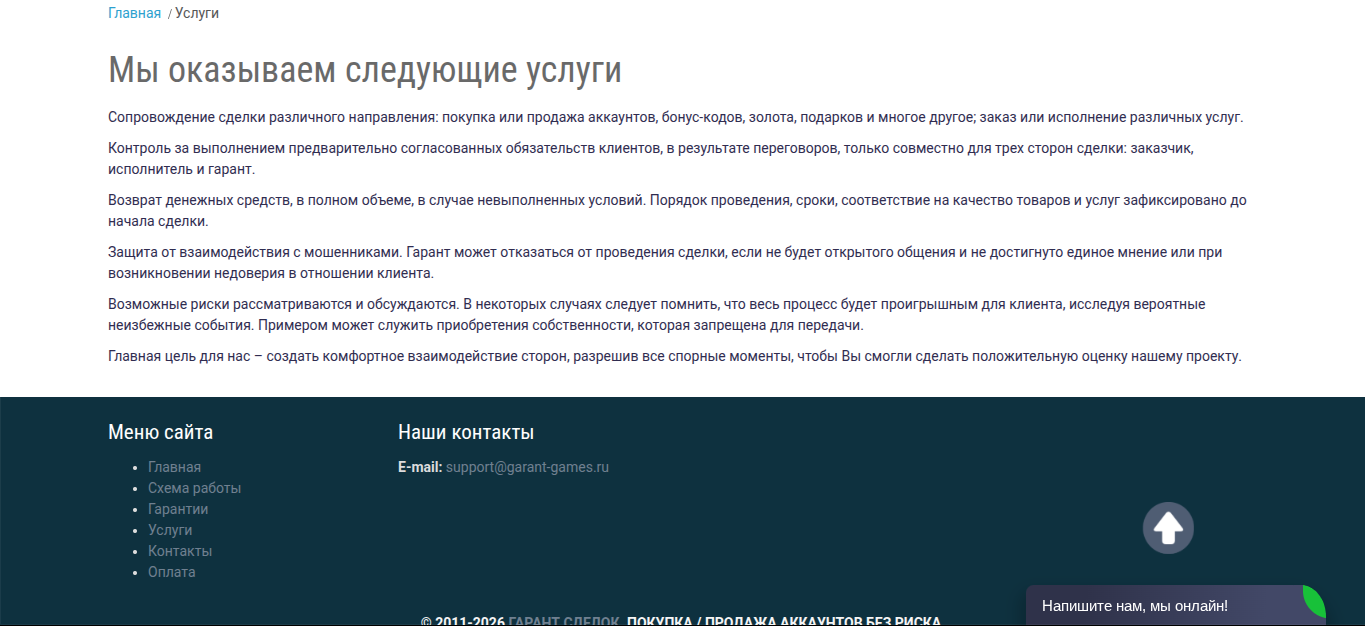This screenshot has height=626, width=1365.
Task: Follow the 'ГАРАНТ СДЕЛОК' footer link
Action: pyautogui.click(x=564, y=621)
